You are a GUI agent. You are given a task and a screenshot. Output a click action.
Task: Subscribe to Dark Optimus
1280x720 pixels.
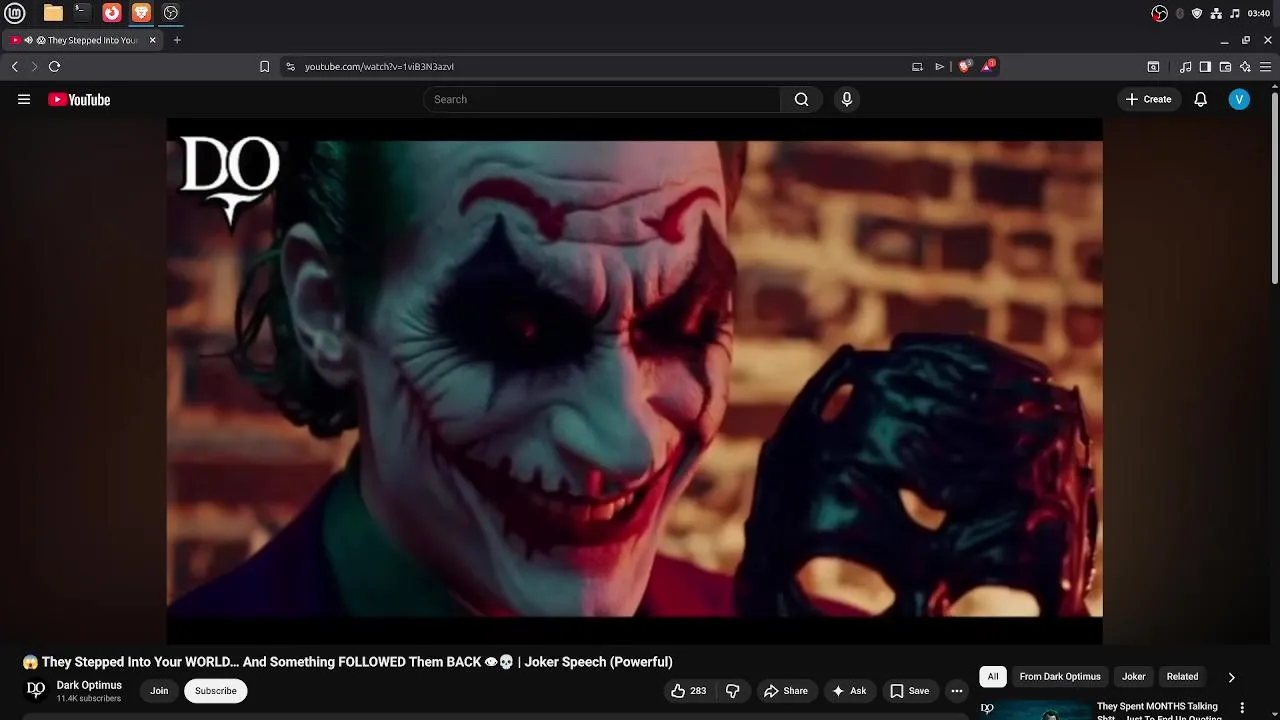tap(216, 691)
